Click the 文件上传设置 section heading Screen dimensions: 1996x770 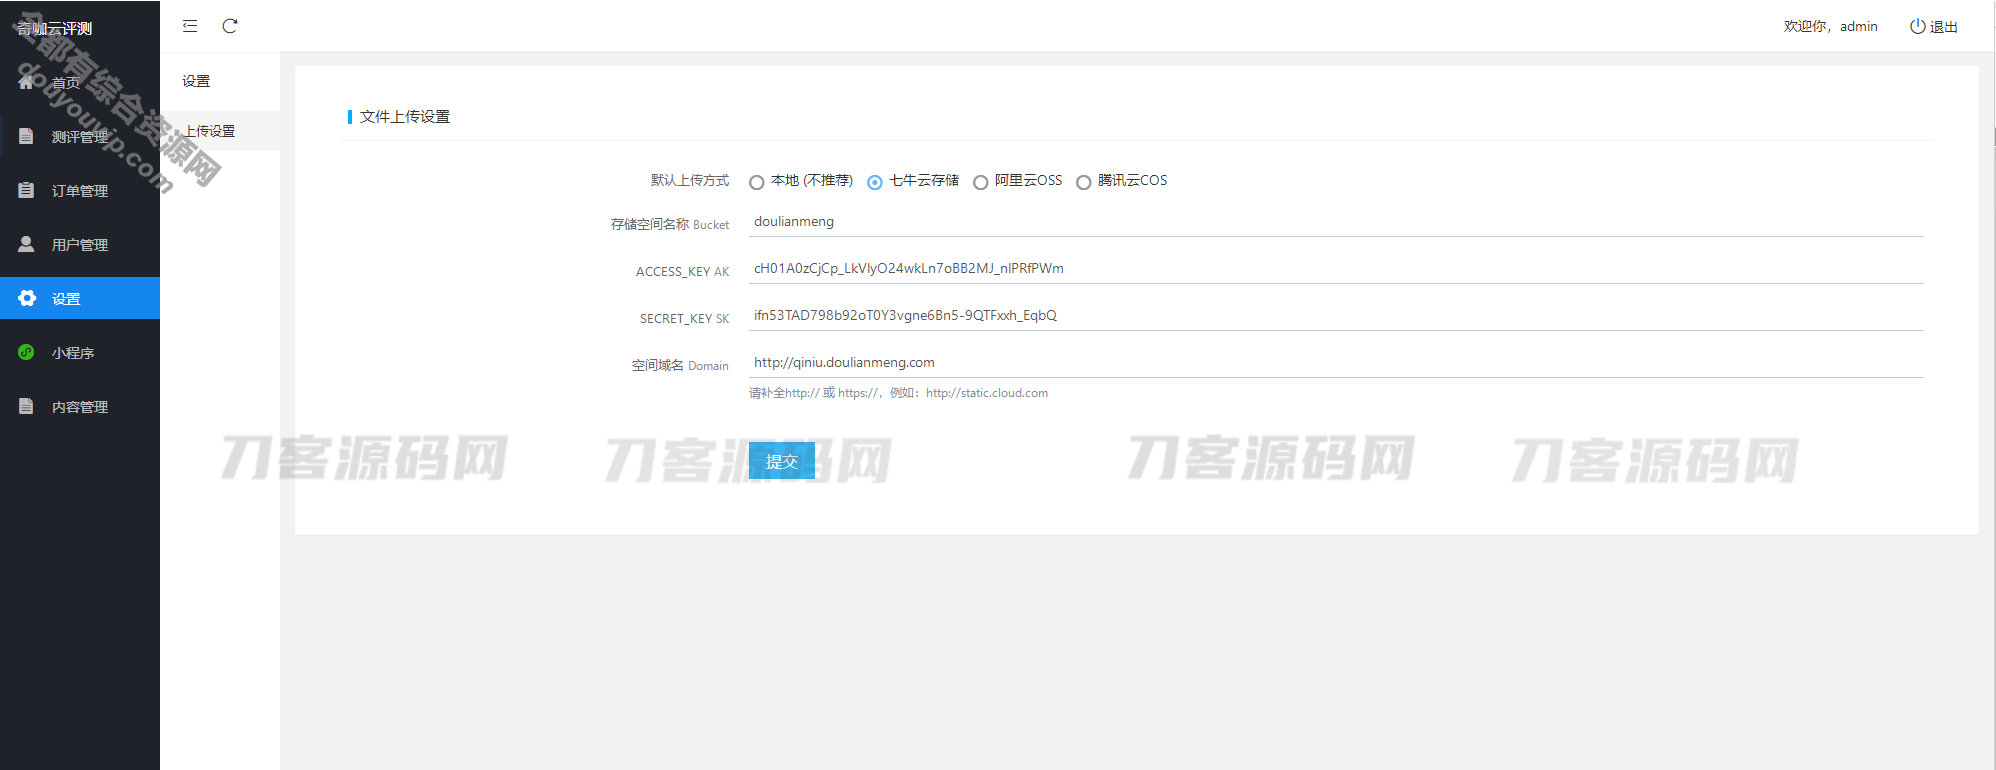click(405, 117)
